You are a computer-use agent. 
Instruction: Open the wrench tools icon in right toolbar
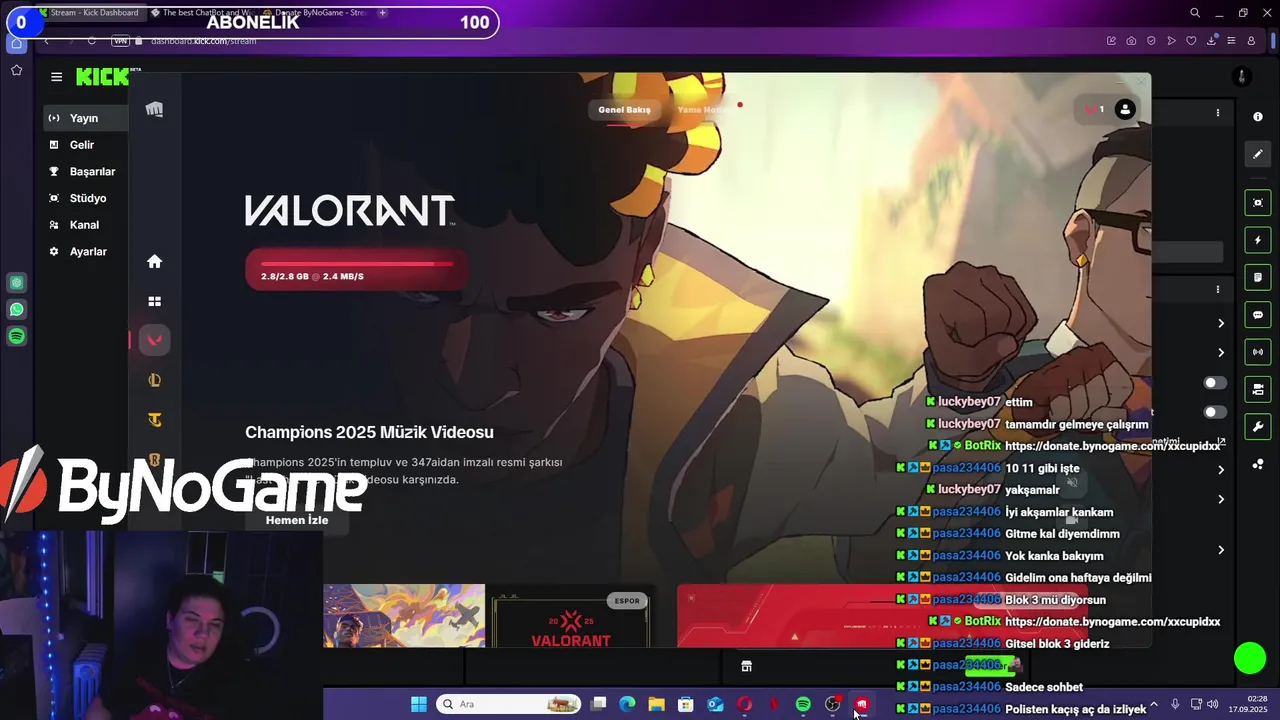coord(1258,427)
